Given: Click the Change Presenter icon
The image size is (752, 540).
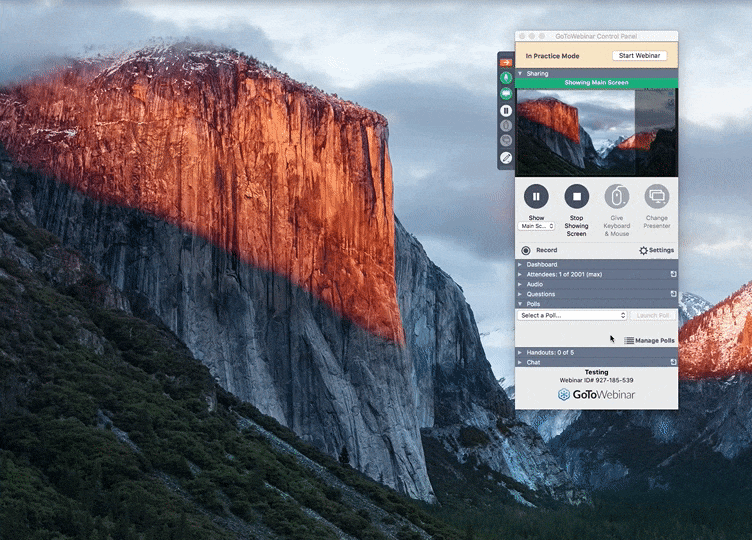Looking at the screenshot, I should (657, 197).
